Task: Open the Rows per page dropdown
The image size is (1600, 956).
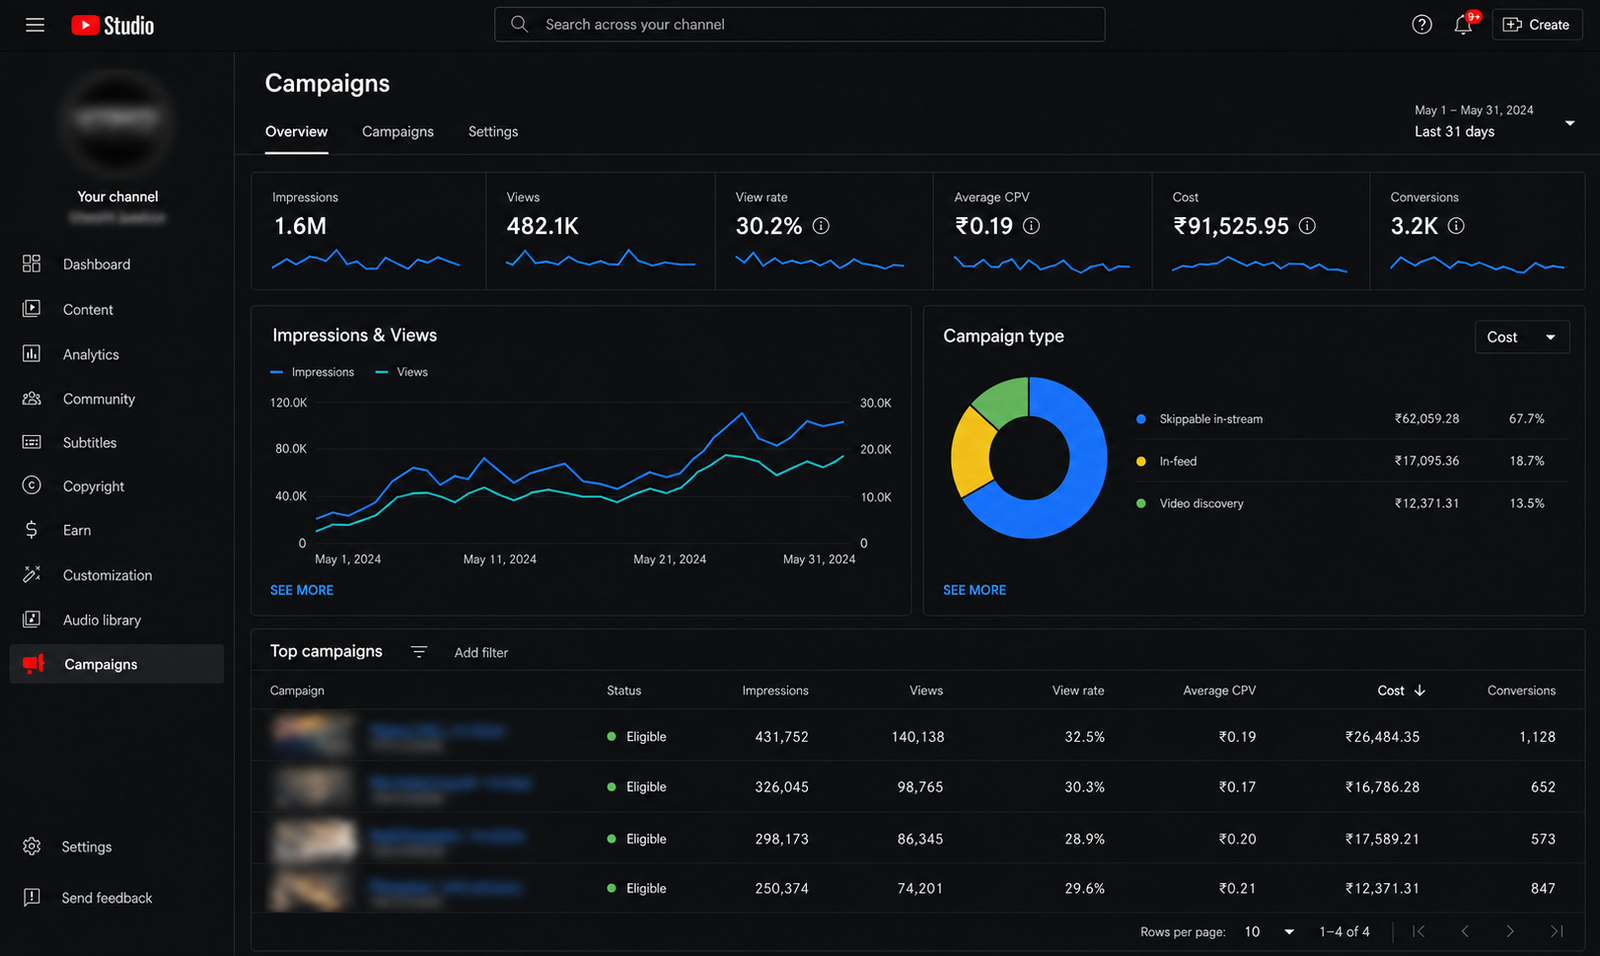Action: [1269, 932]
